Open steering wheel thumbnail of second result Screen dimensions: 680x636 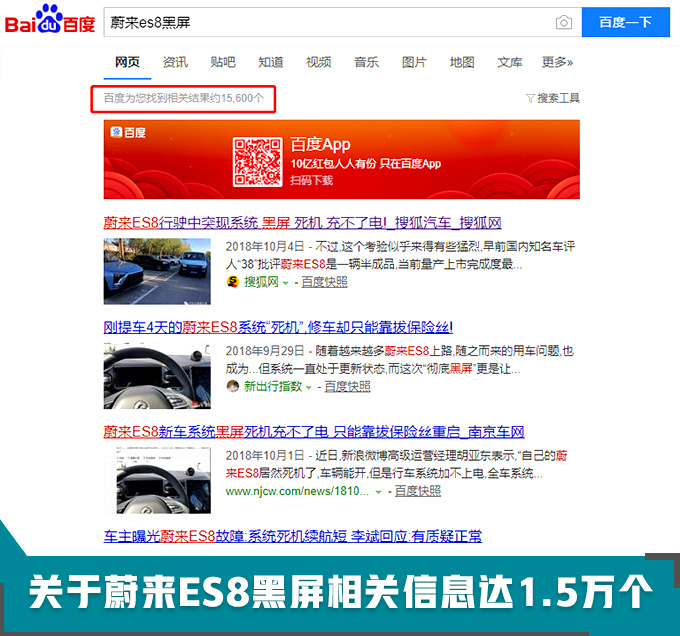157,376
